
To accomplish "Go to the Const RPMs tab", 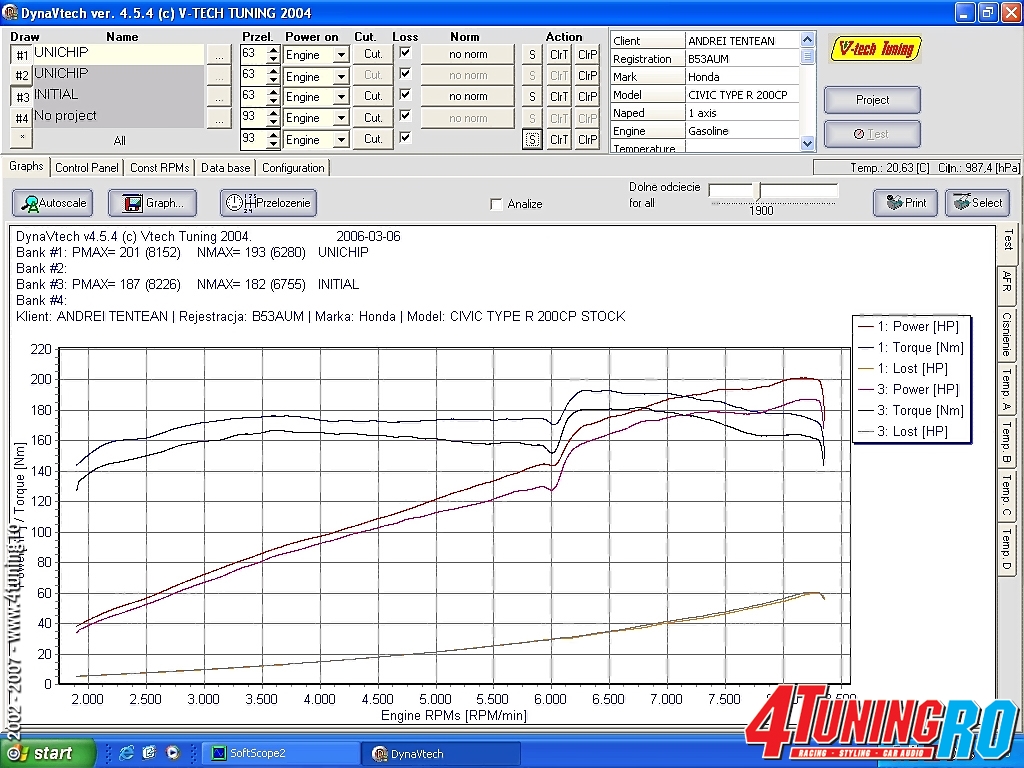I will (x=159, y=168).
